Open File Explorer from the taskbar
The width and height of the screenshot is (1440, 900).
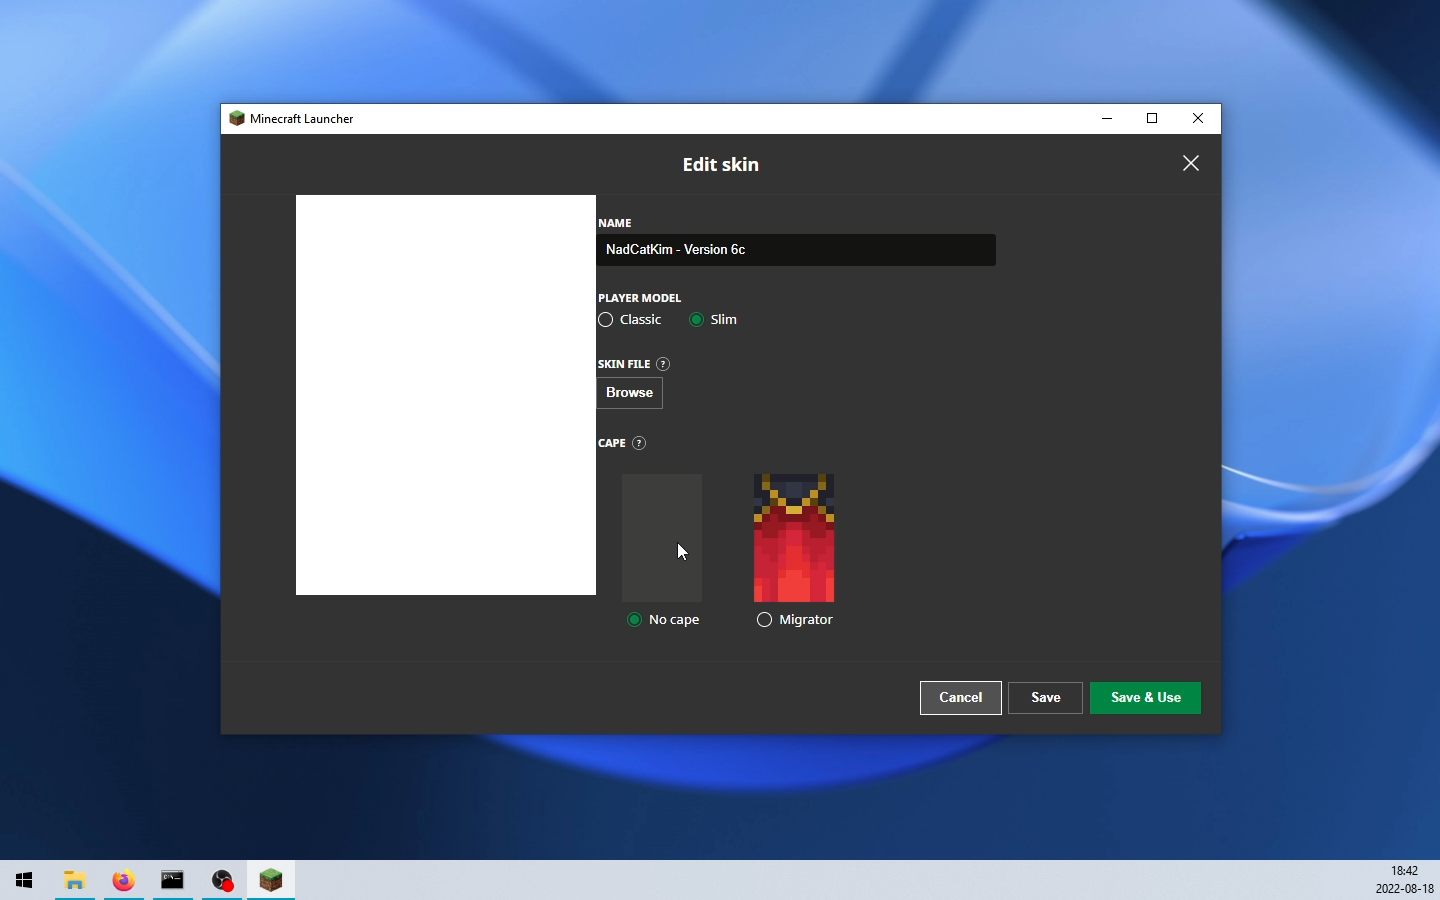coord(75,880)
